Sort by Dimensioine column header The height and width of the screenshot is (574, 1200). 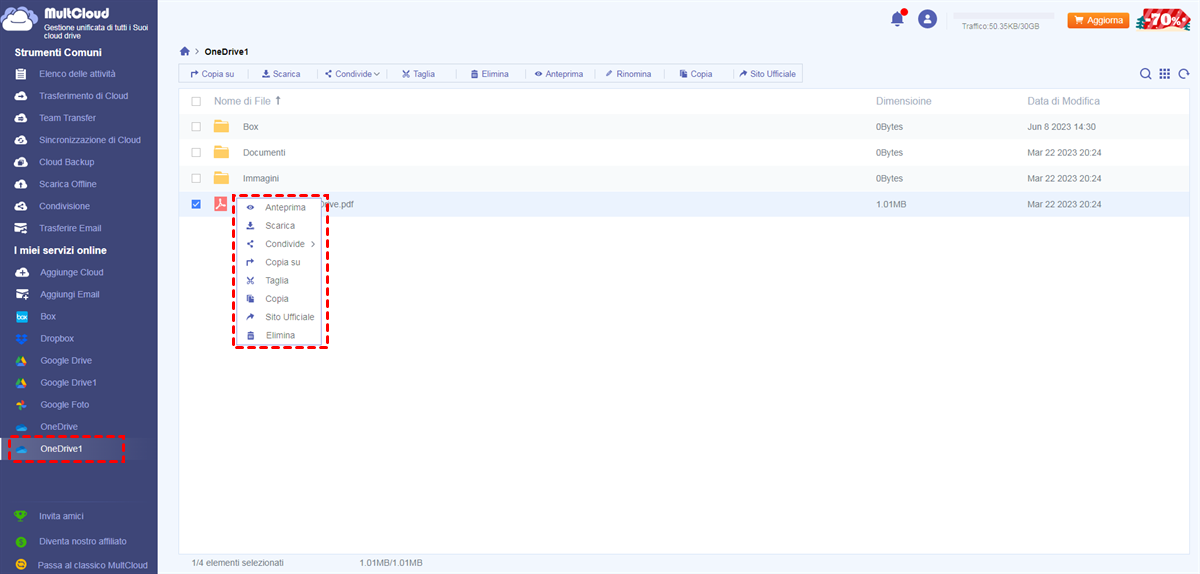click(x=903, y=101)
